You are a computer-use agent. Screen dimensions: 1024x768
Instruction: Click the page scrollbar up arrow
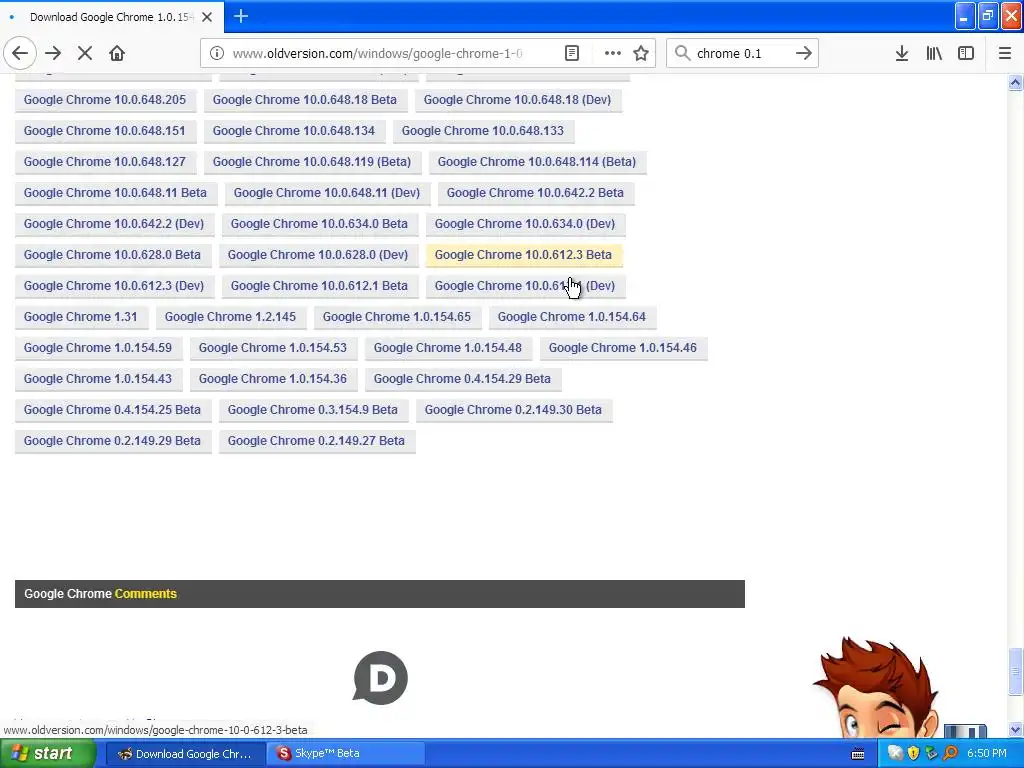(x=1015, y=83)
